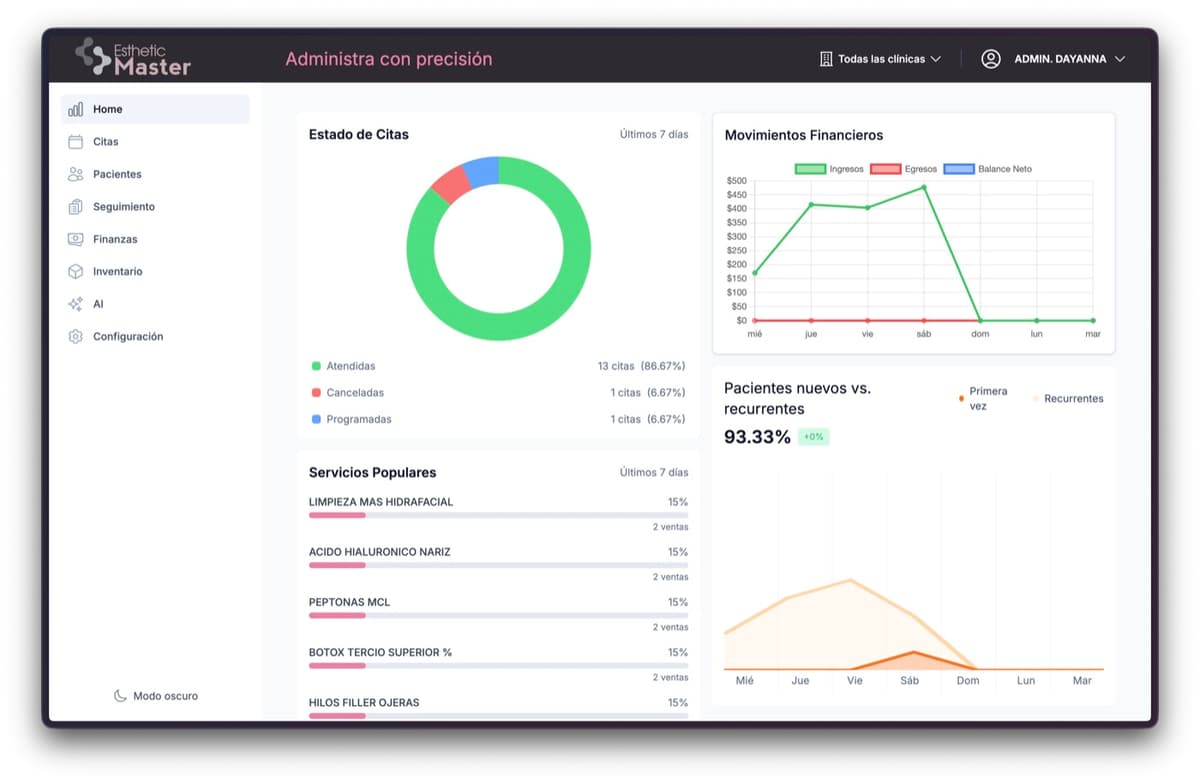The image size is (1200, 783).
Task: Click the Pacientes nuevos vs. recurrentes title
Action: point(797,398)
